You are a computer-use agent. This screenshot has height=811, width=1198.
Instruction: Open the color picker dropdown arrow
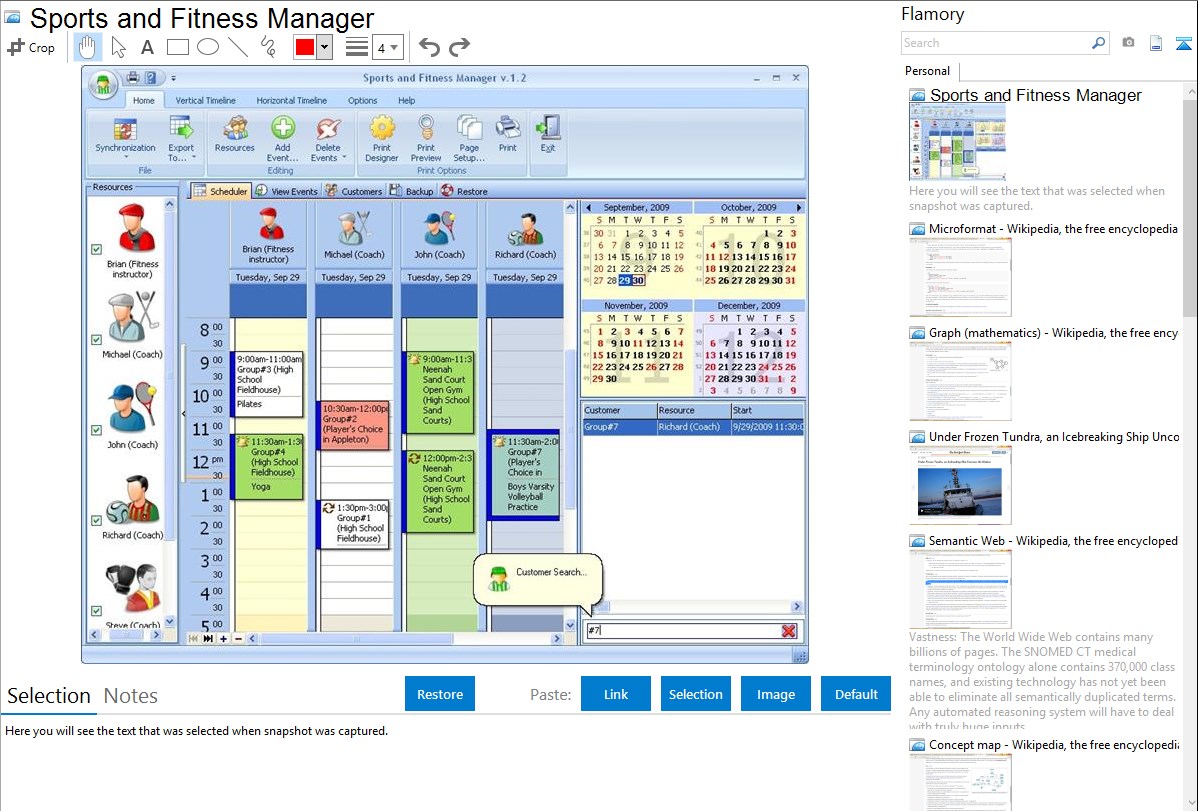(x=324, y=47)
